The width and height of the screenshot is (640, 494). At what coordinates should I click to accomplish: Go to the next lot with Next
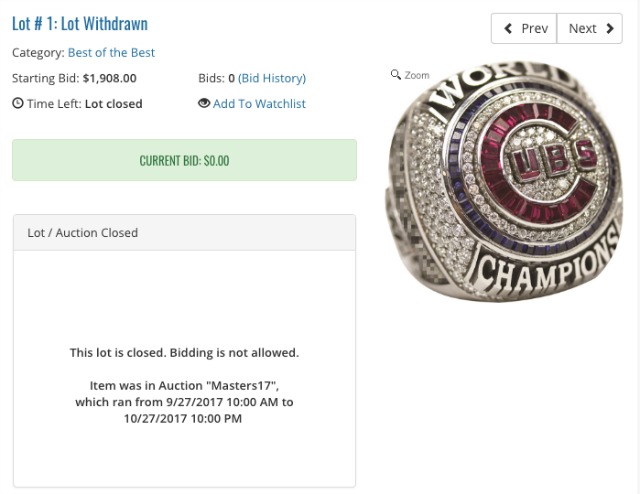(588, 28)
